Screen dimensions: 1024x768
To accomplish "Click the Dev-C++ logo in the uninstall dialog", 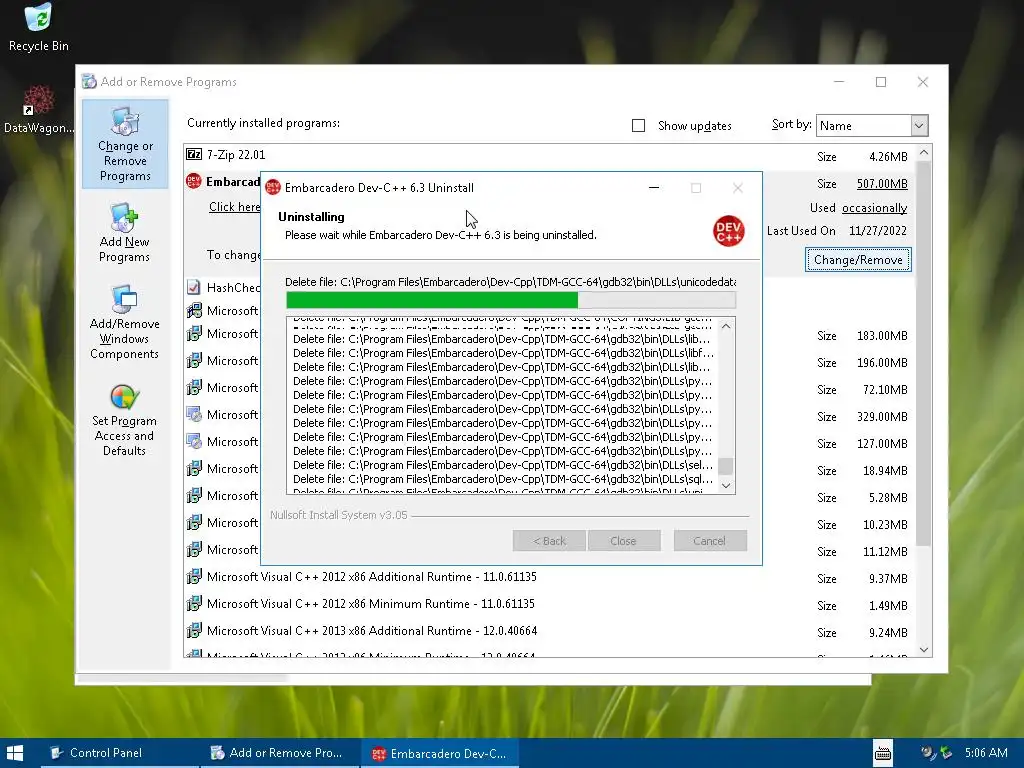I will pos(728,231).
